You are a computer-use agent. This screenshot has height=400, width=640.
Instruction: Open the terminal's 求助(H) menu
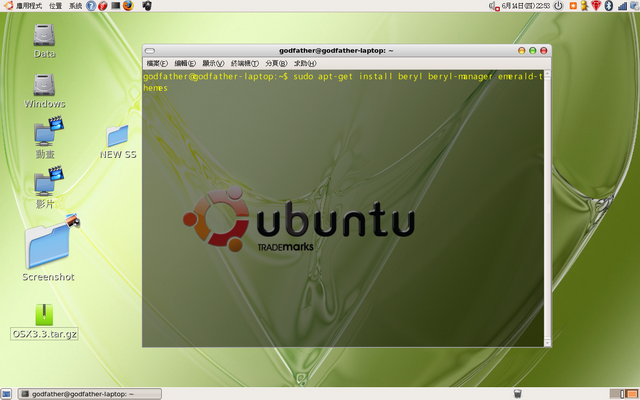(x=305, y=63)
